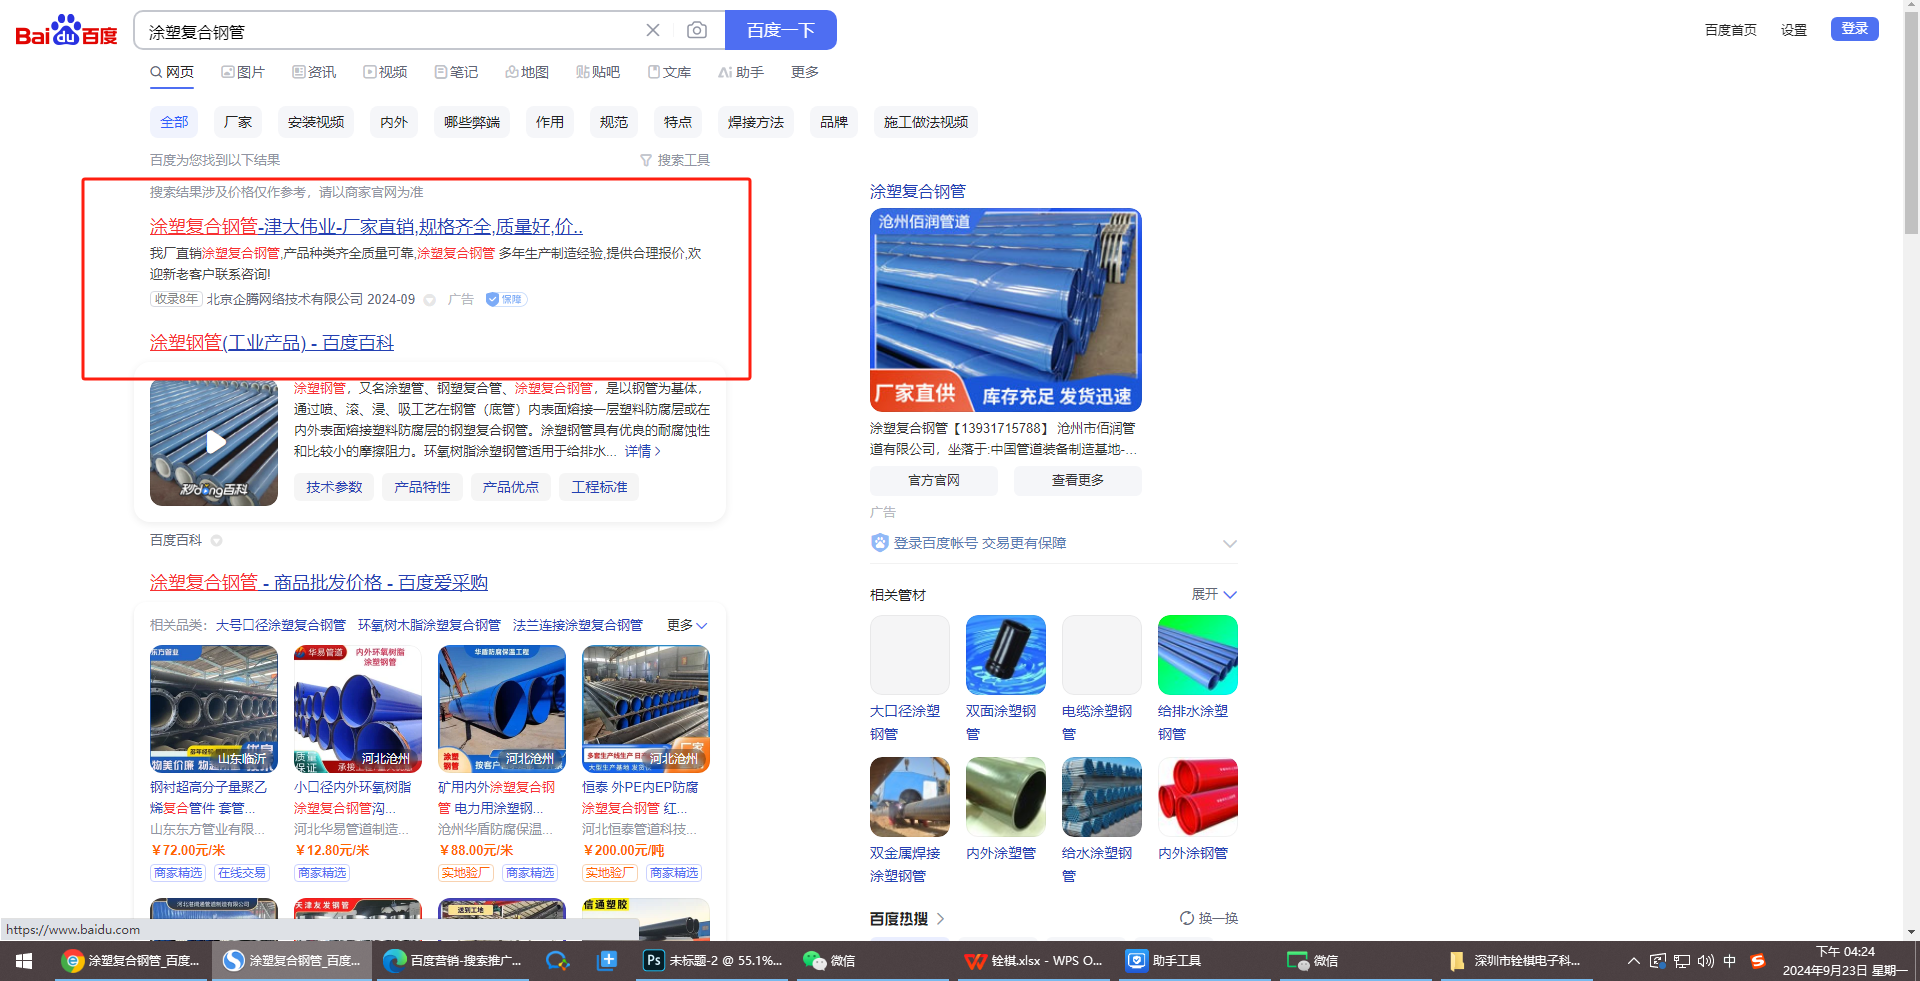1920x981 pixels.
Task: Open the 津大伟业 ad result link
Action: pyautogui.click(x=366, y=227)
